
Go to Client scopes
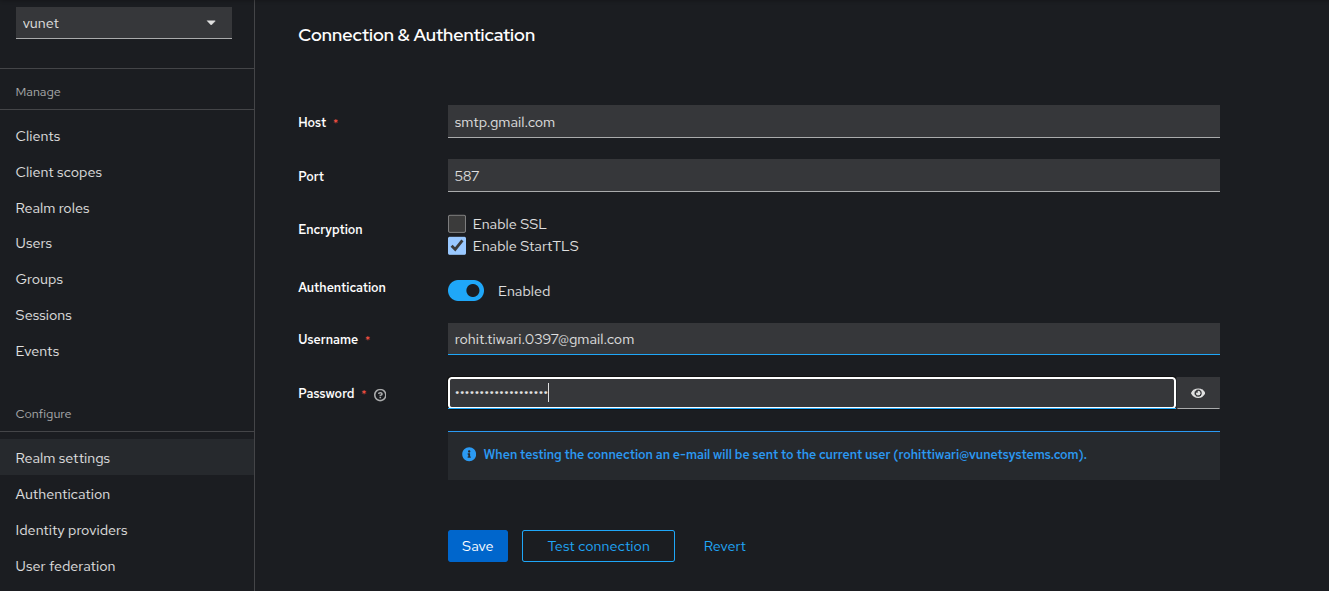pyautogui.click(x=59, y=172)
